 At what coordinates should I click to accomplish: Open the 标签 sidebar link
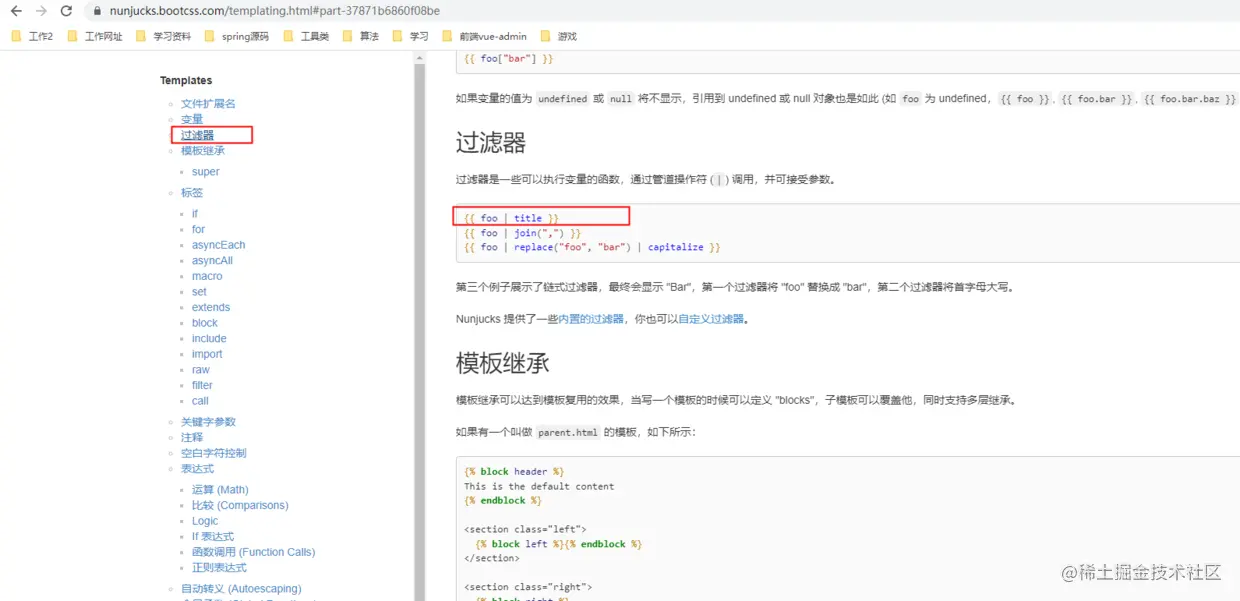[192, 193]
